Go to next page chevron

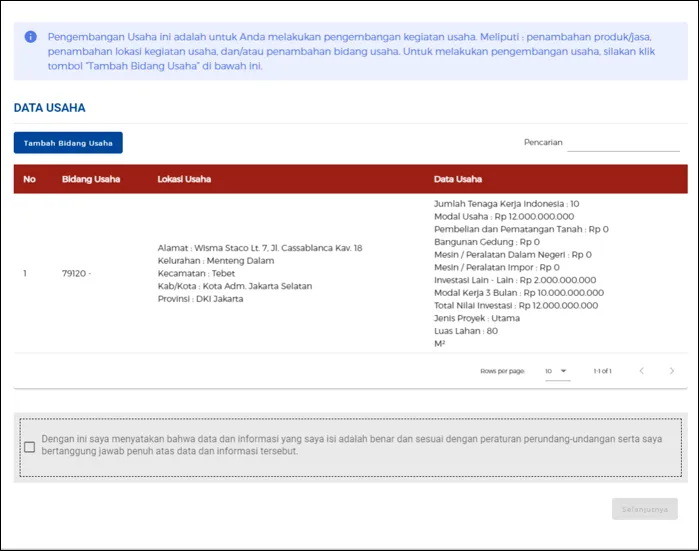coord(672,371)
